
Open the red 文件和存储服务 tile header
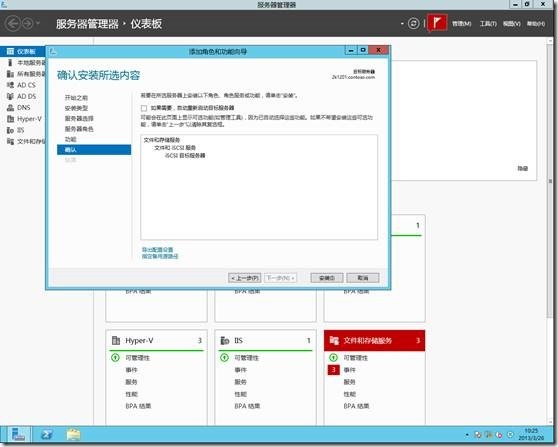click(374, 341)
